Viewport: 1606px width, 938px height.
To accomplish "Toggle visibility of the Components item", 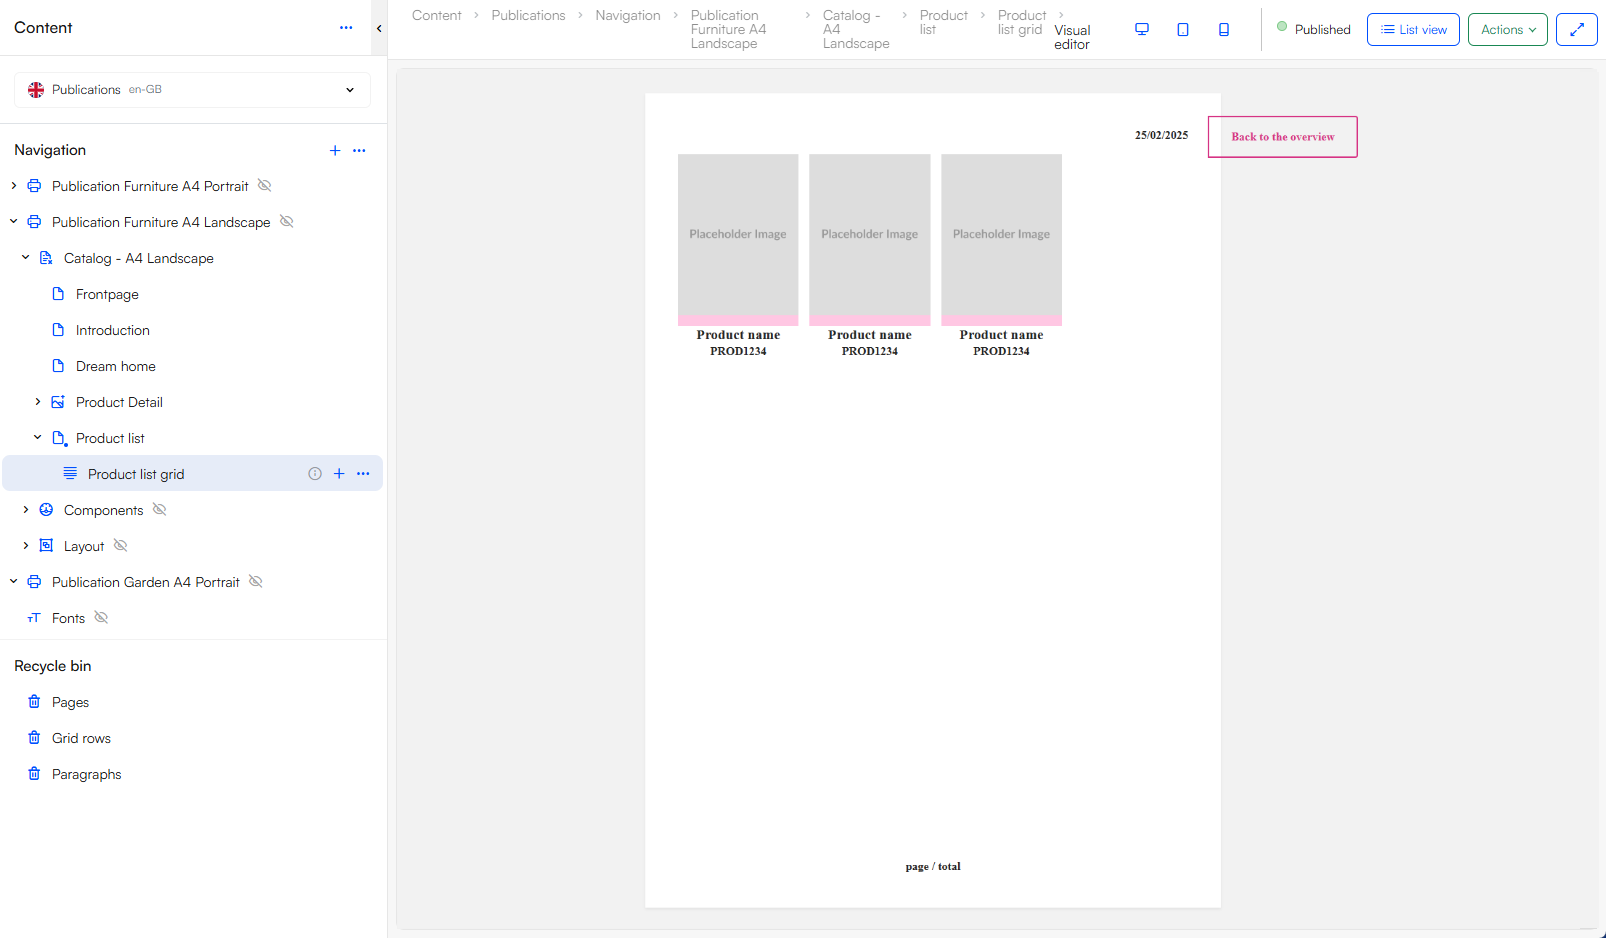I will (159, 509).
